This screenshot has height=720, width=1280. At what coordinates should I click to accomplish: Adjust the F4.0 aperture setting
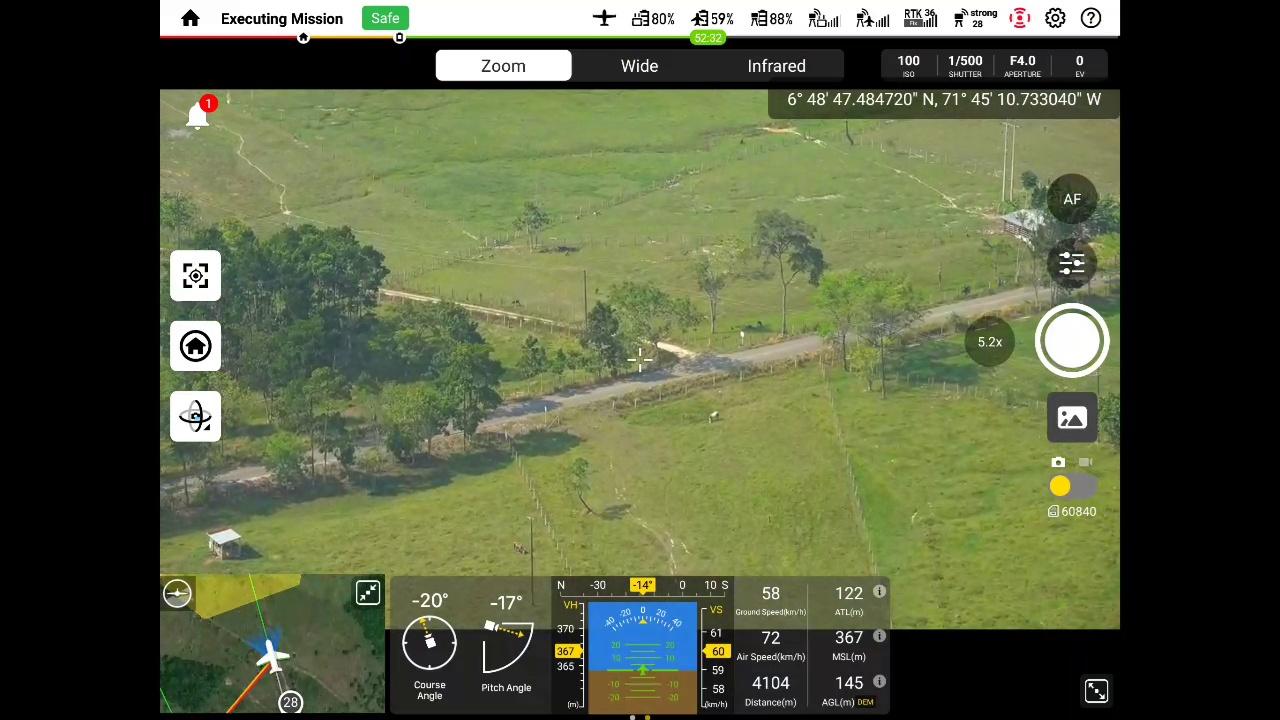coord(1022,66)
